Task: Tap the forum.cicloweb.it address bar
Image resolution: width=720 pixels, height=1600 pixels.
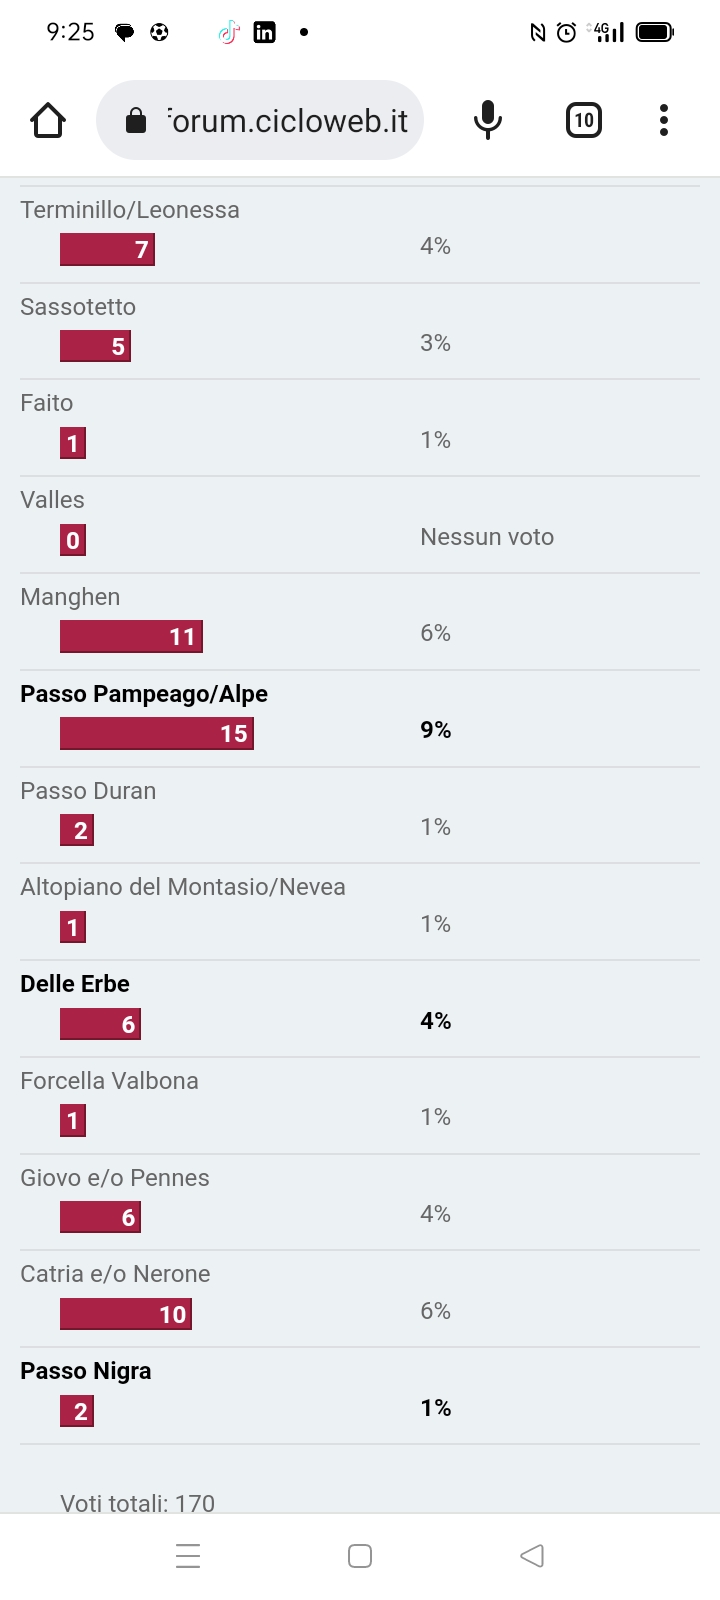Action: tap(260, 120)
